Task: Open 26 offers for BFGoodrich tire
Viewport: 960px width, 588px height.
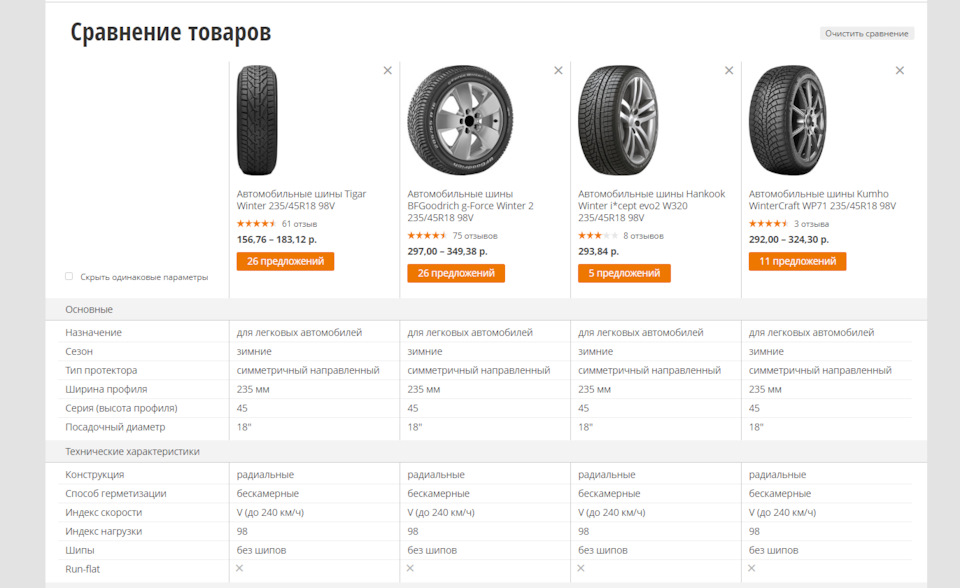Action: pos(456,273)
